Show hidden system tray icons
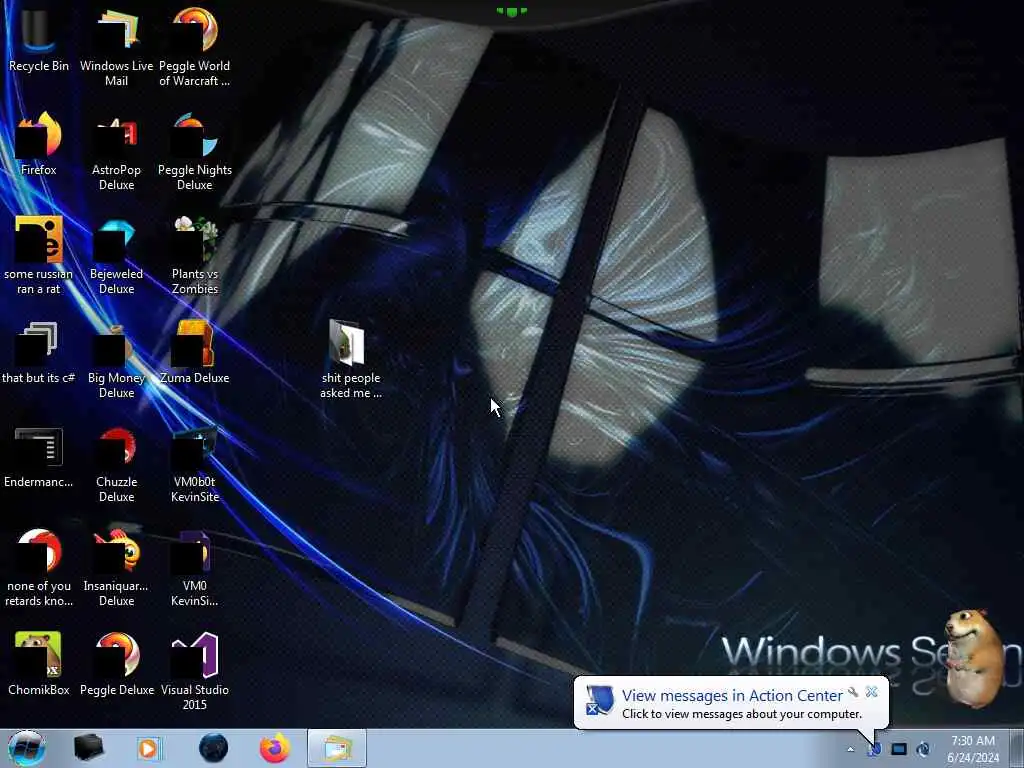Image resolution: width=1024 pixels, height=768 pixels. click(850, 749)
